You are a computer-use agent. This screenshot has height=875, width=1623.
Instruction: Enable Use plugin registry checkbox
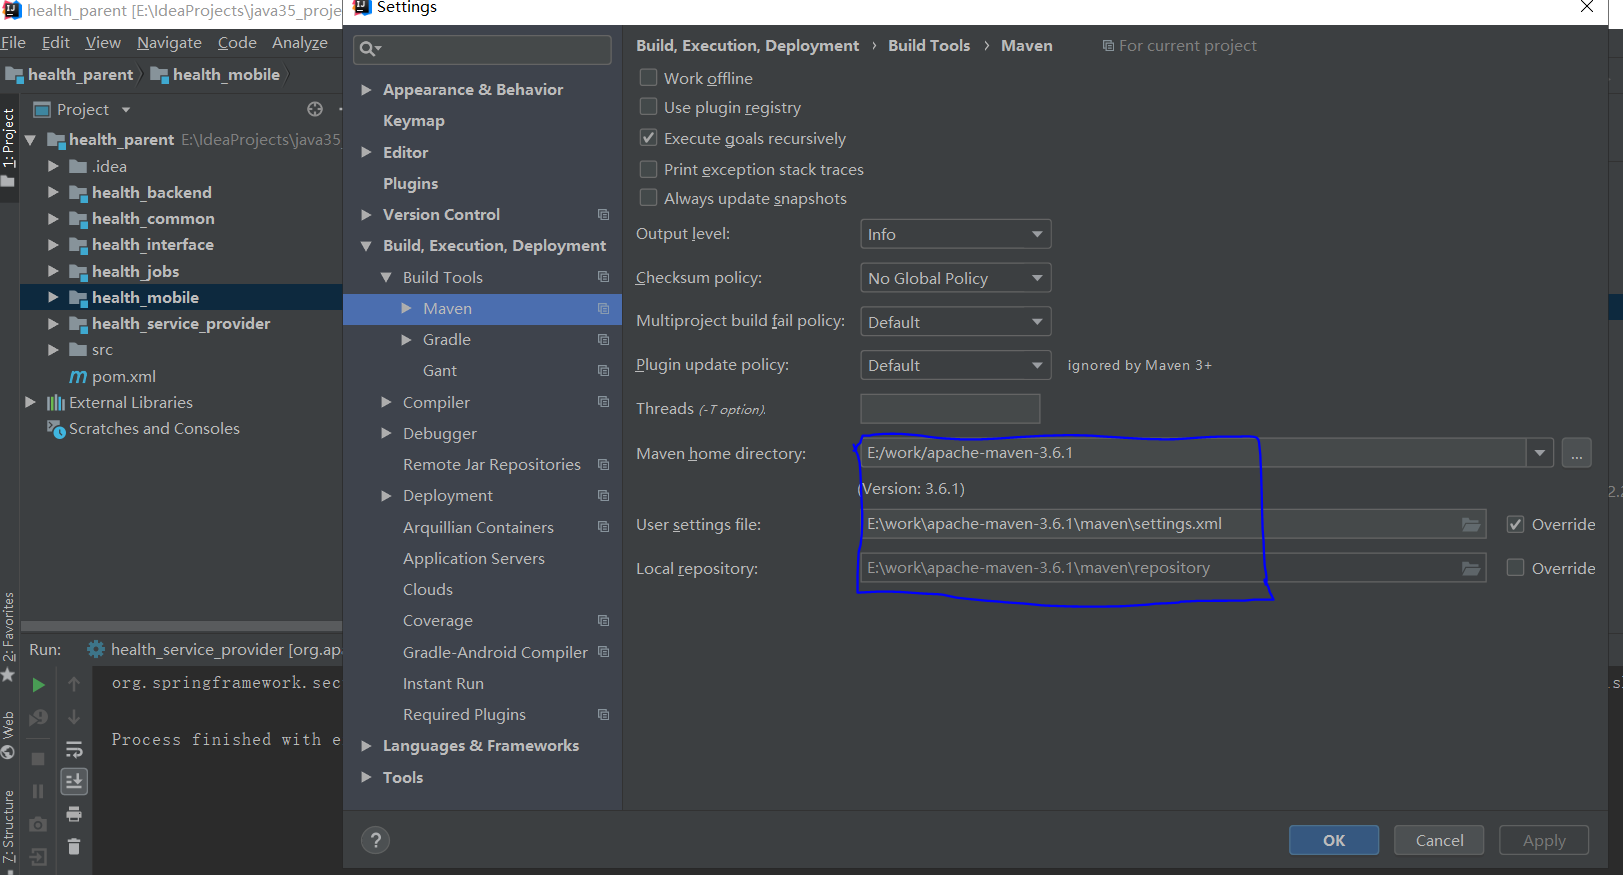point(648,107)
